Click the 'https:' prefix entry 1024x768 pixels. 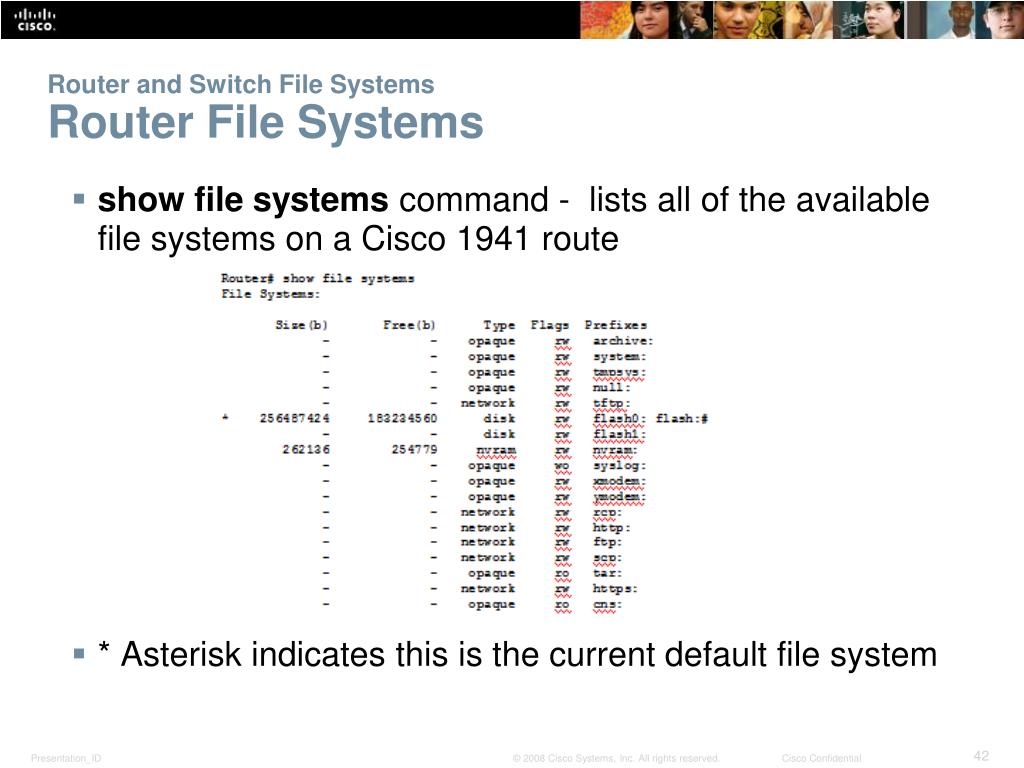[x=615, y=588]
